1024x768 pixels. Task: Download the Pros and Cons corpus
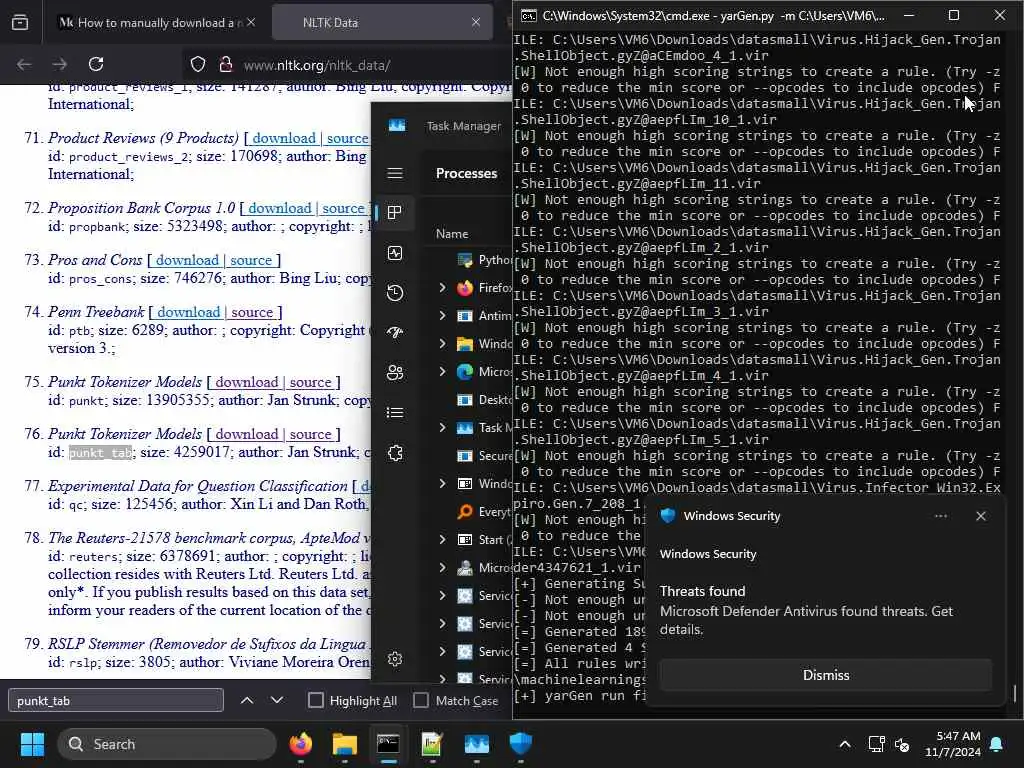pos(187,260)
